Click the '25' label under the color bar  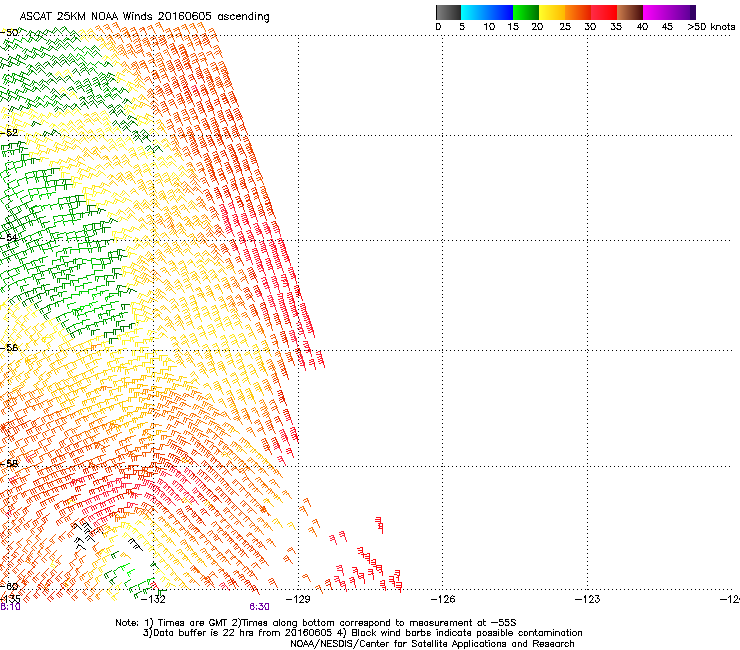pyautogui.click(x=565, y=27)
